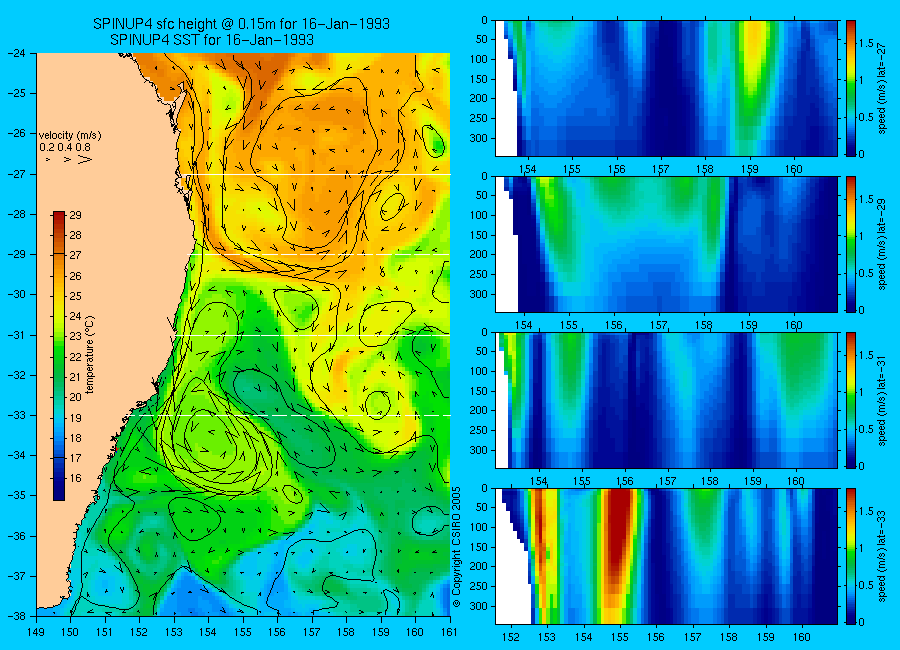Click the -38 latitude label on map axis
The width and height of the screenshot is (900, 650).
click(x=17, y=616)
